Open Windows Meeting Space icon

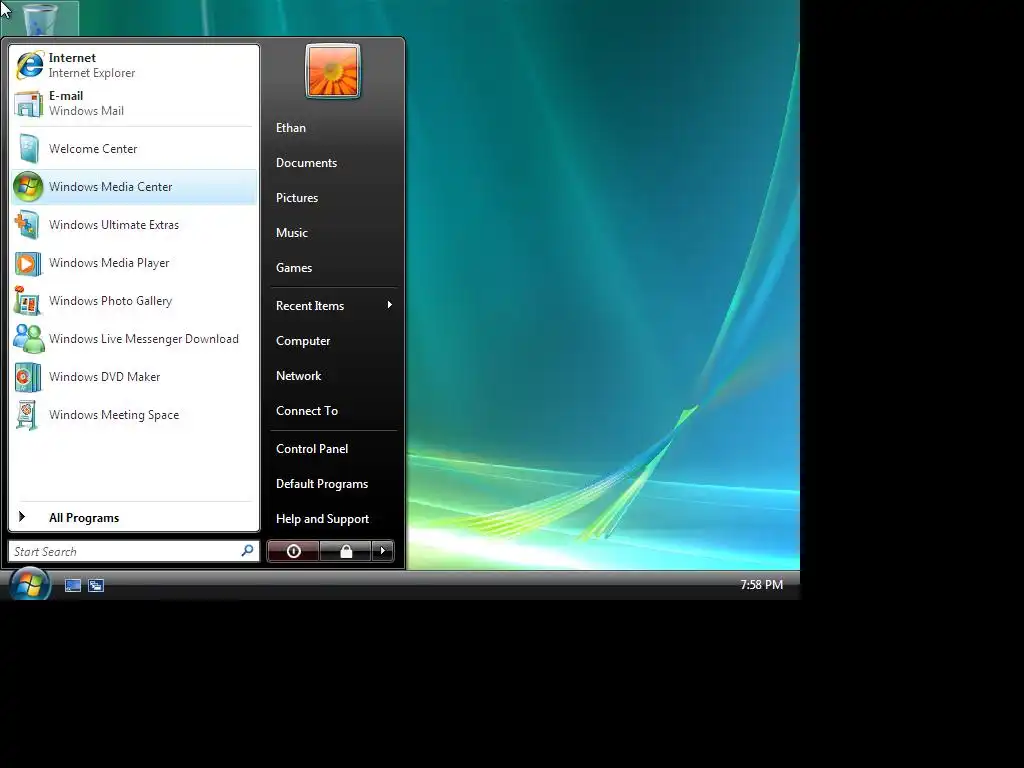27,415
